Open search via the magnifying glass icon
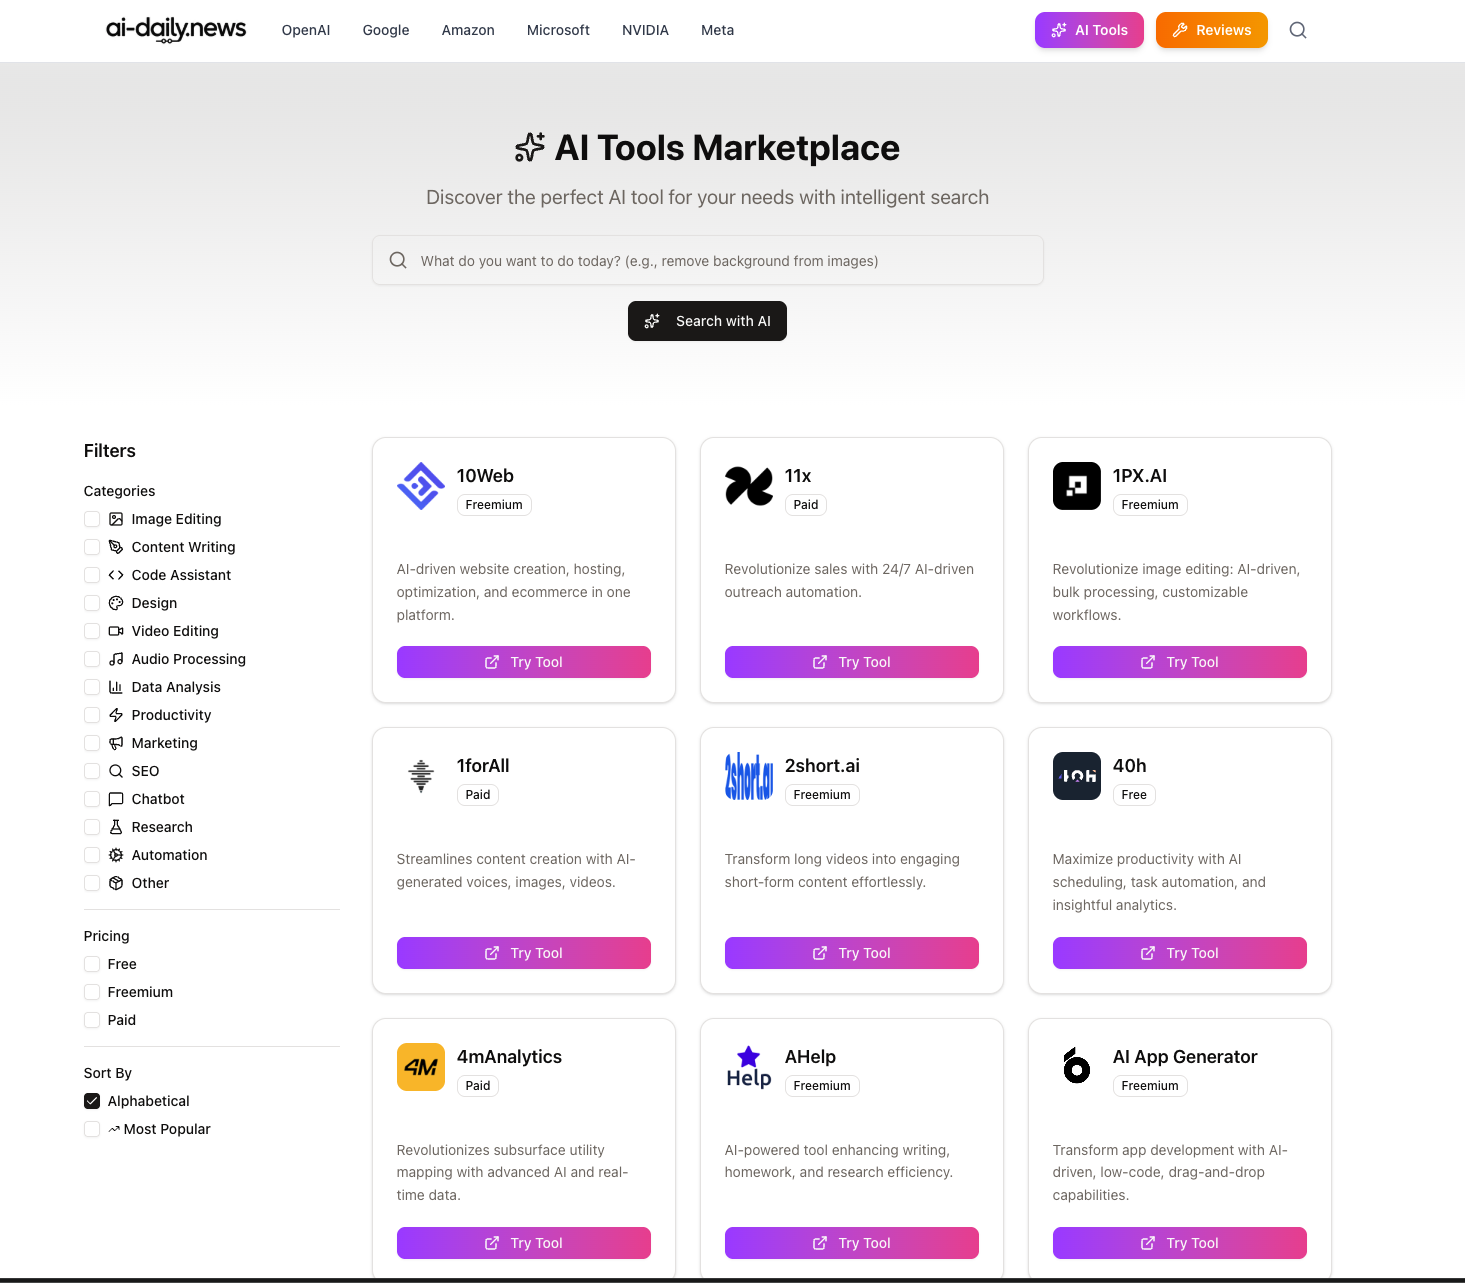The image size is (1465, 1283). [1298, 30]
